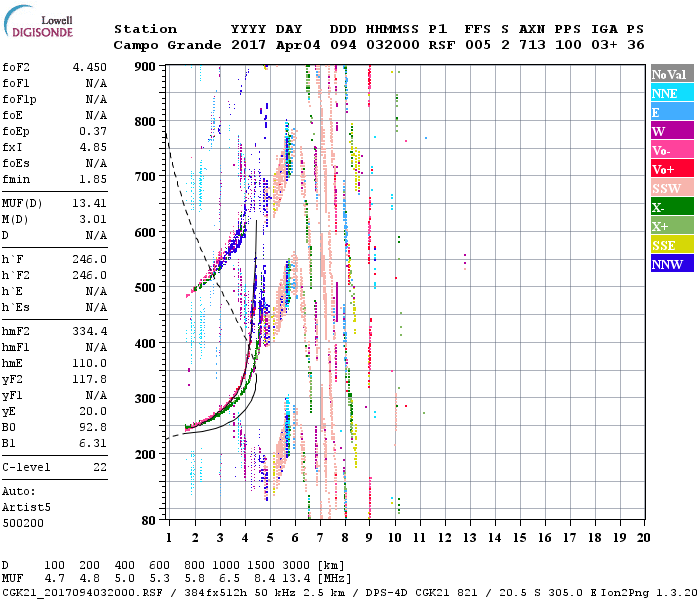Click the 5 MHz frequency axis label
Image resolution: width=700 pixels, height=600 pixels.
coord(270,538)
